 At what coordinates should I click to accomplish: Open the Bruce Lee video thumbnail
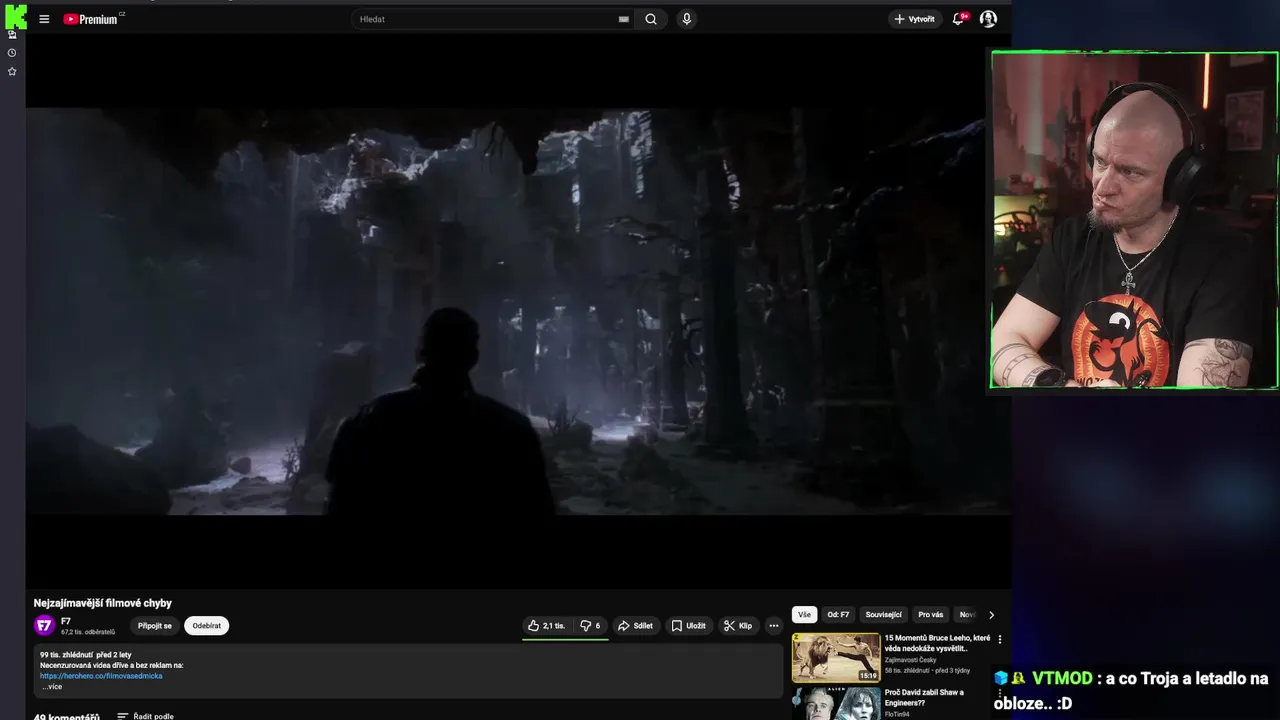836,658
